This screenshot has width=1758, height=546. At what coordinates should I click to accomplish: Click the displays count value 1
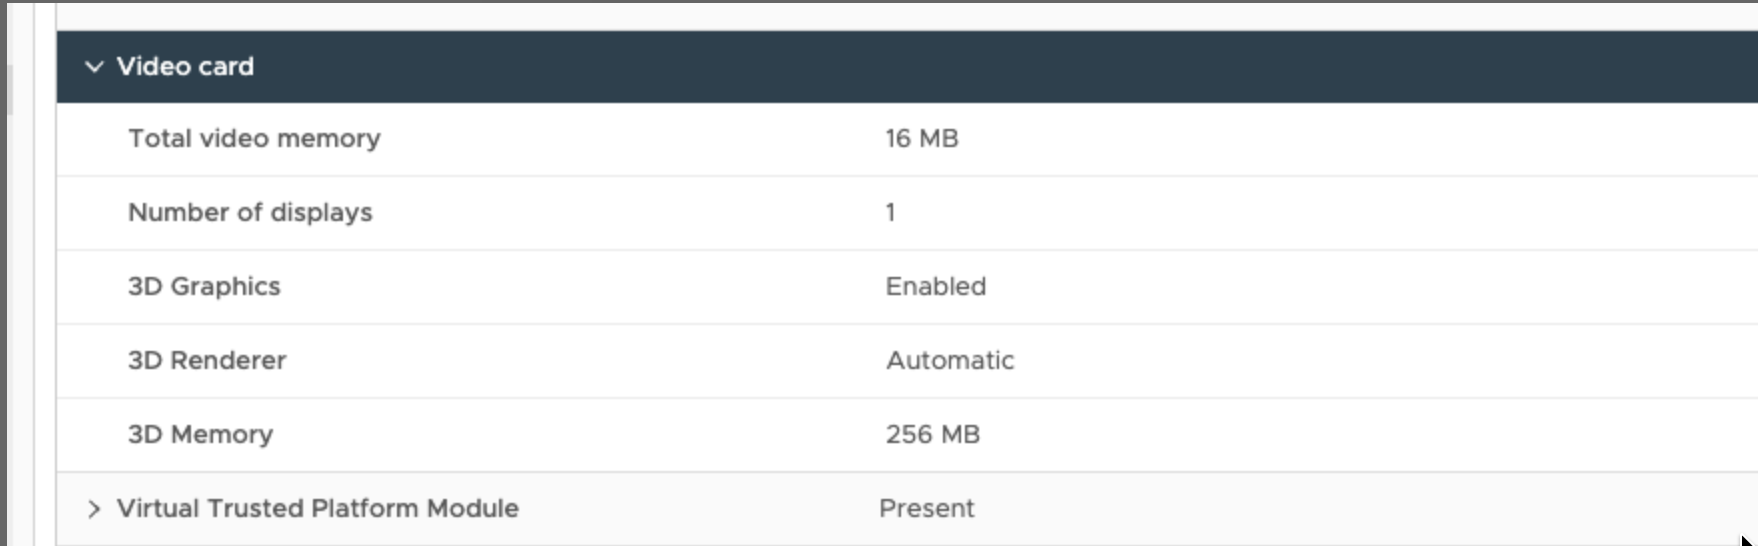890,213
